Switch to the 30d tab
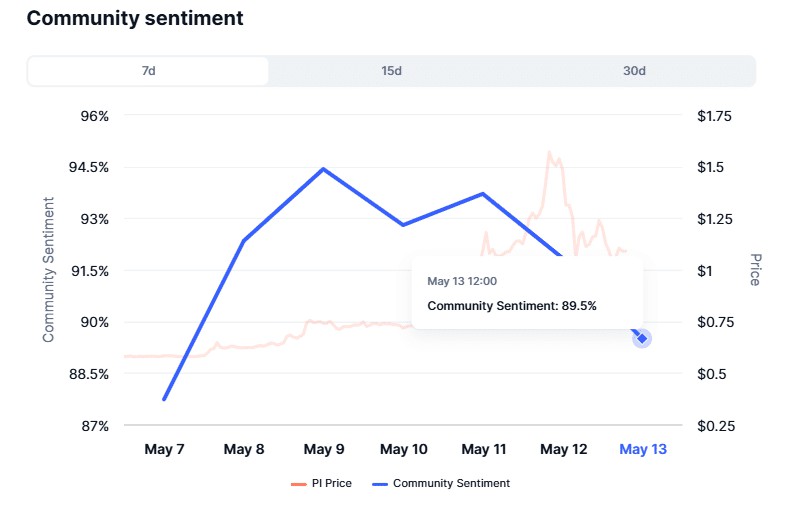 click(634, 71)
